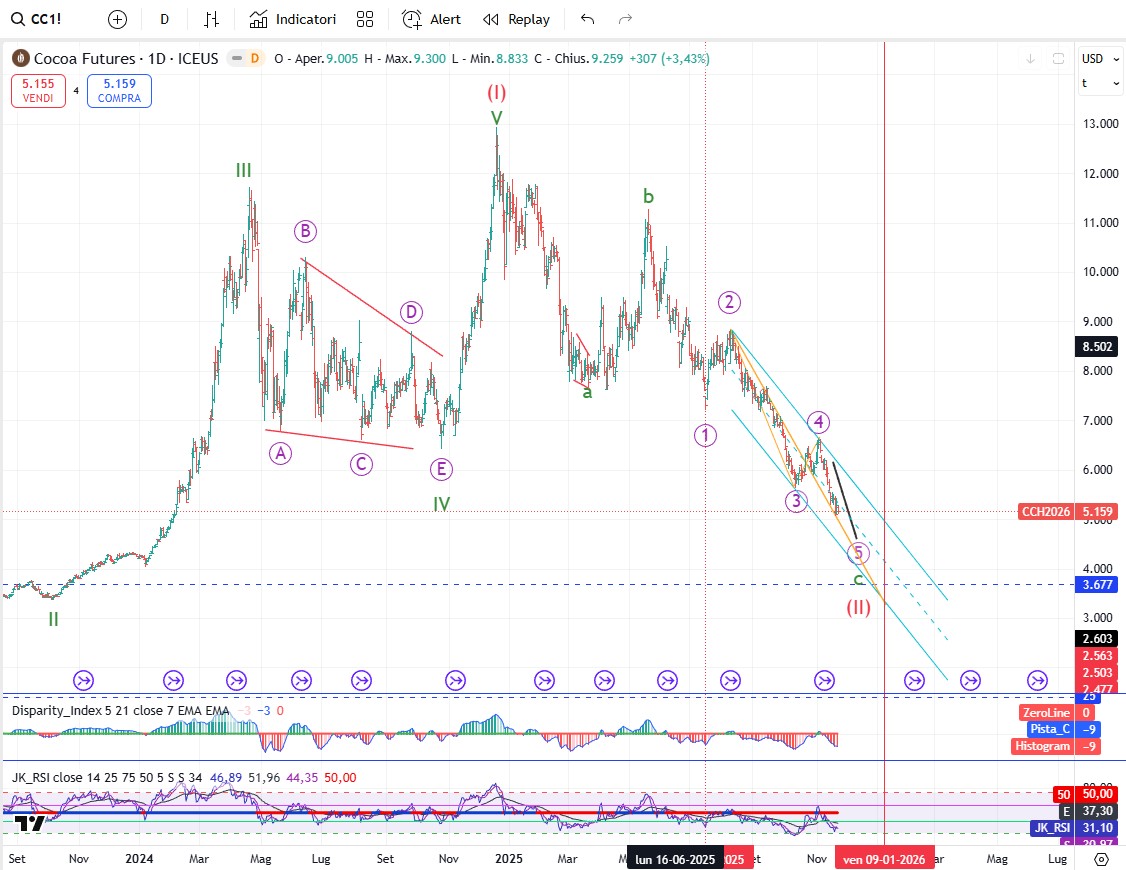The height and width of the screenshot is (870, 1126).
Task: Click the down arrow icon beside fullscreen frame
Action: (x=1030, y=59)
